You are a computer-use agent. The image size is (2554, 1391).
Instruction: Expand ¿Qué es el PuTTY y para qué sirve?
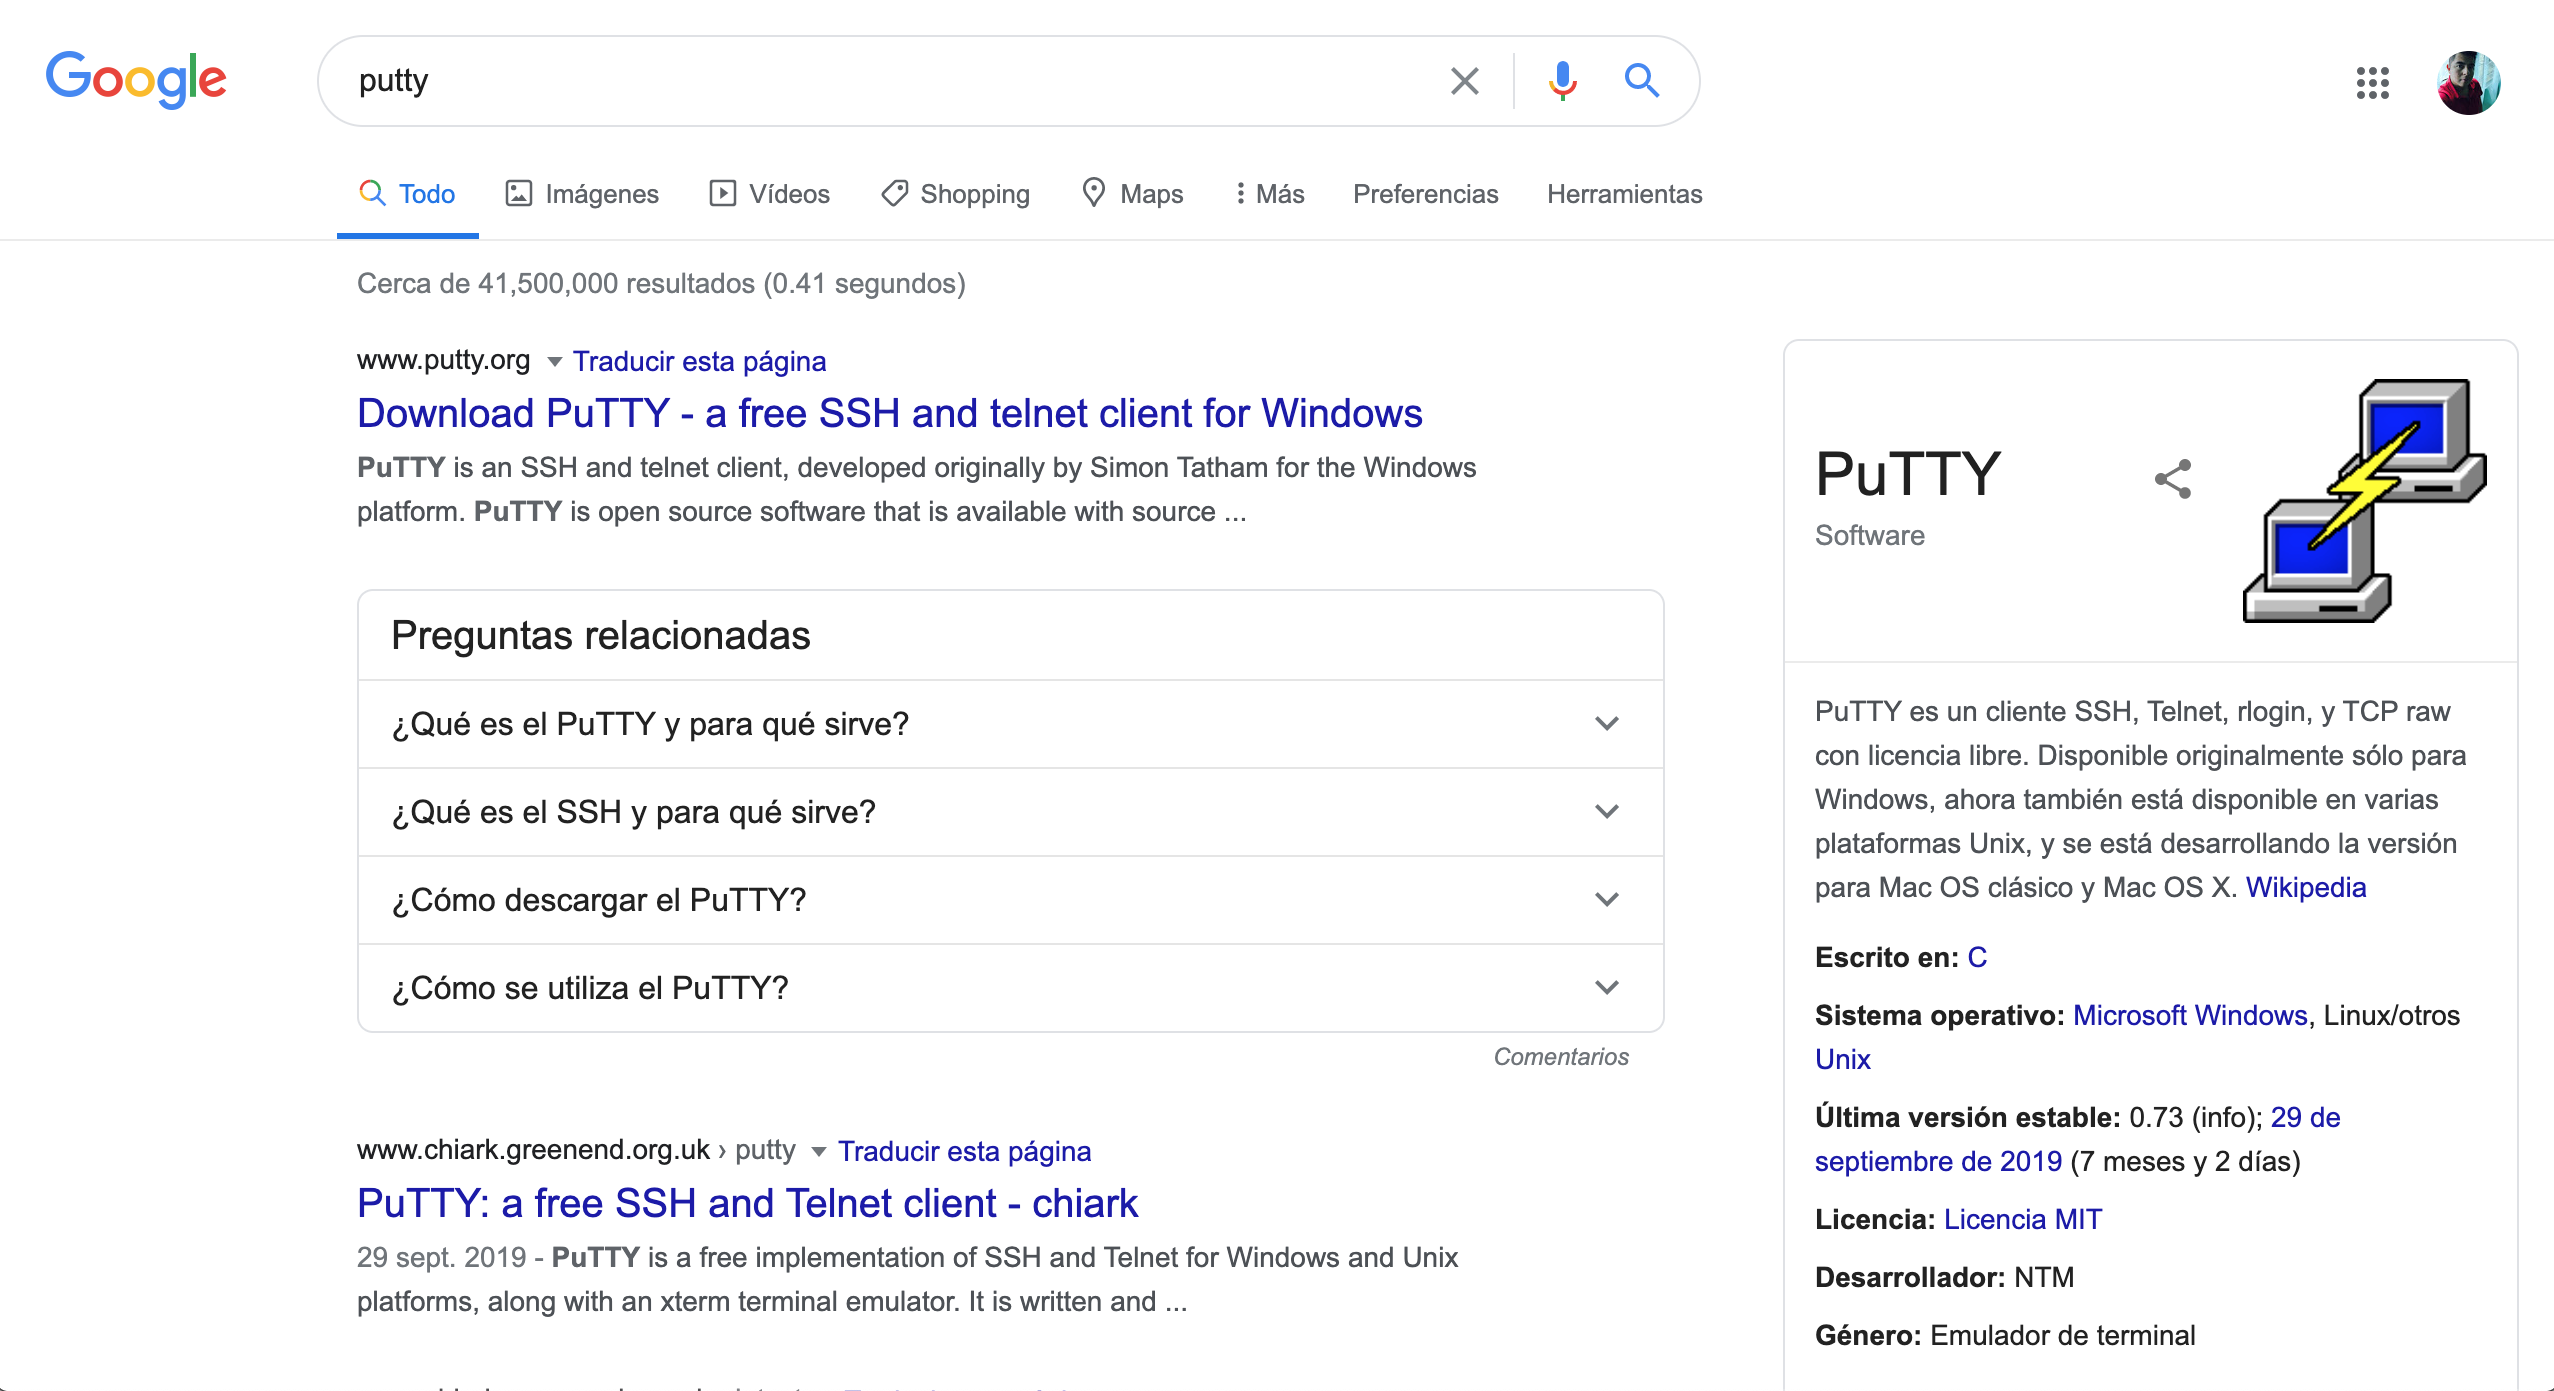pyautogui.click(x=1010, y=724)
